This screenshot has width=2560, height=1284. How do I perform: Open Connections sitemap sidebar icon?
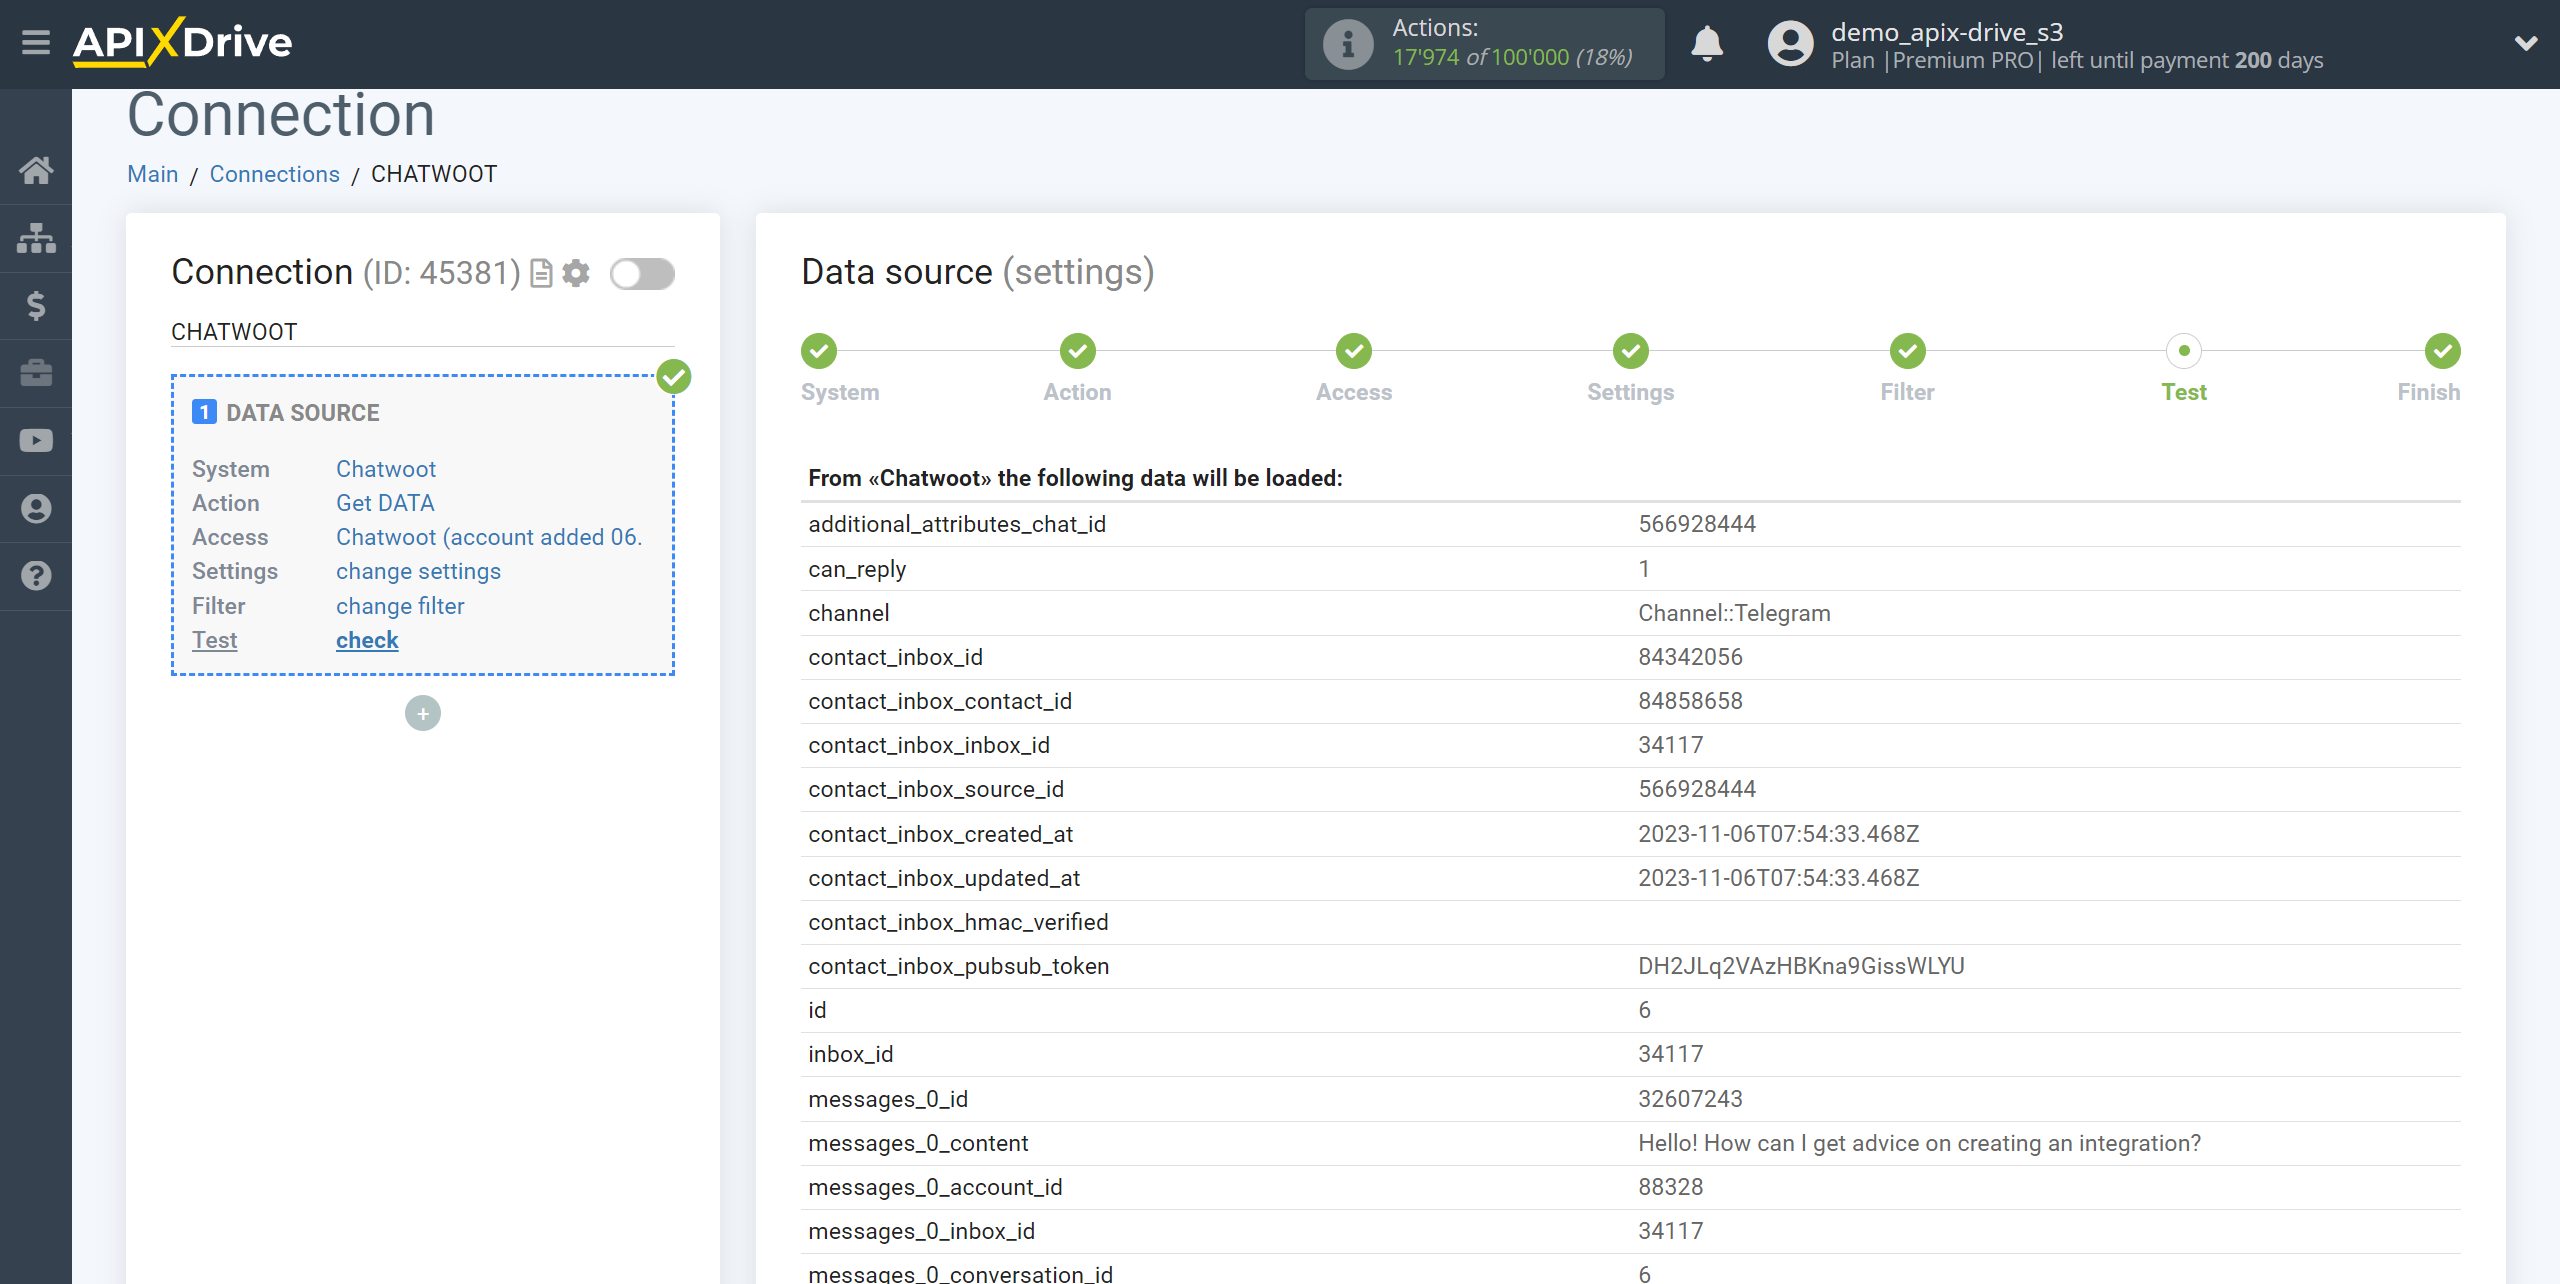tap(36, 238)
